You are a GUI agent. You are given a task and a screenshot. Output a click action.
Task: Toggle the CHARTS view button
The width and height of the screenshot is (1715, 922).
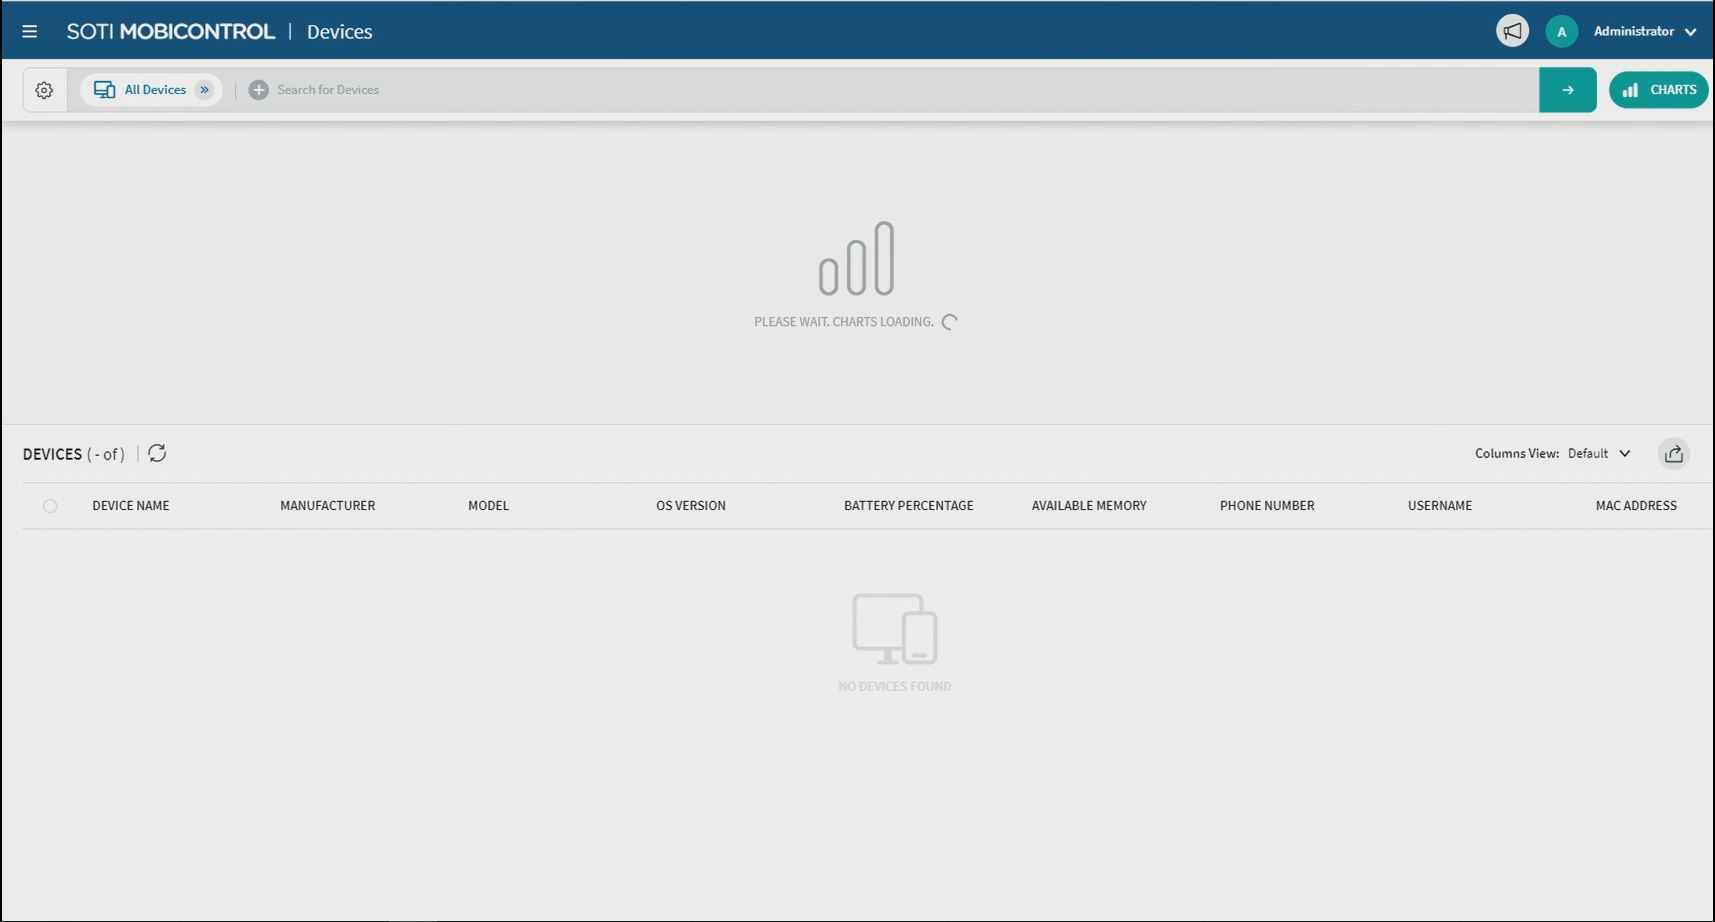click(1658, 90)
